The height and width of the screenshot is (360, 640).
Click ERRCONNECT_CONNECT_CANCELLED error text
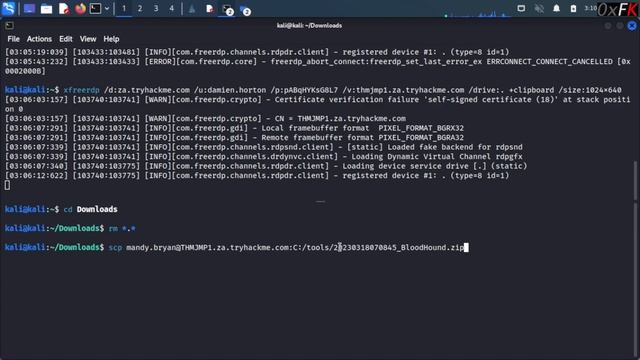pos(549,62)
